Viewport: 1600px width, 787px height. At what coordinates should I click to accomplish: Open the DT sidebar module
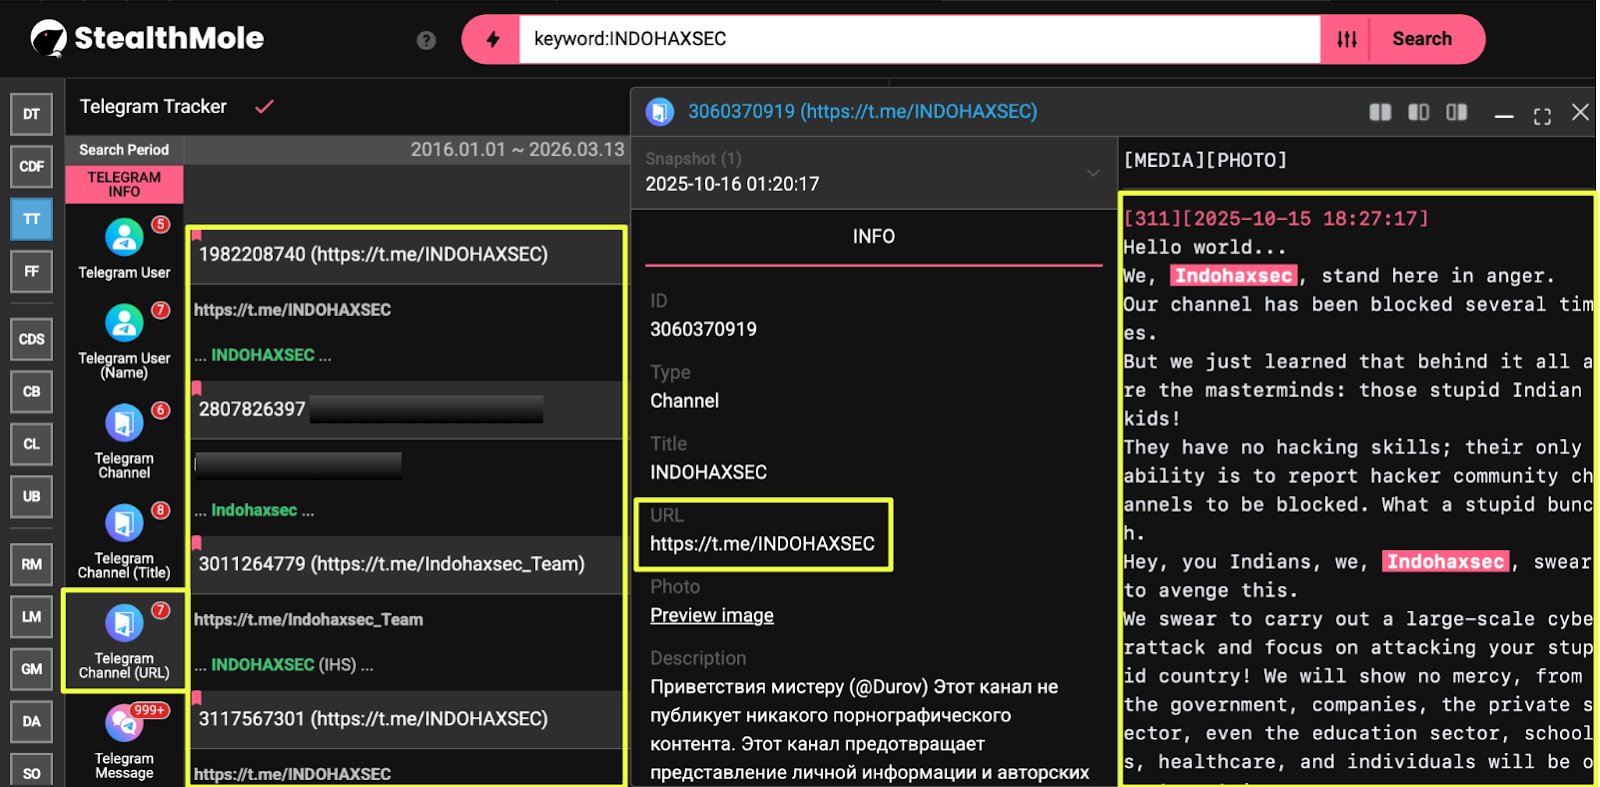(31, 114)
